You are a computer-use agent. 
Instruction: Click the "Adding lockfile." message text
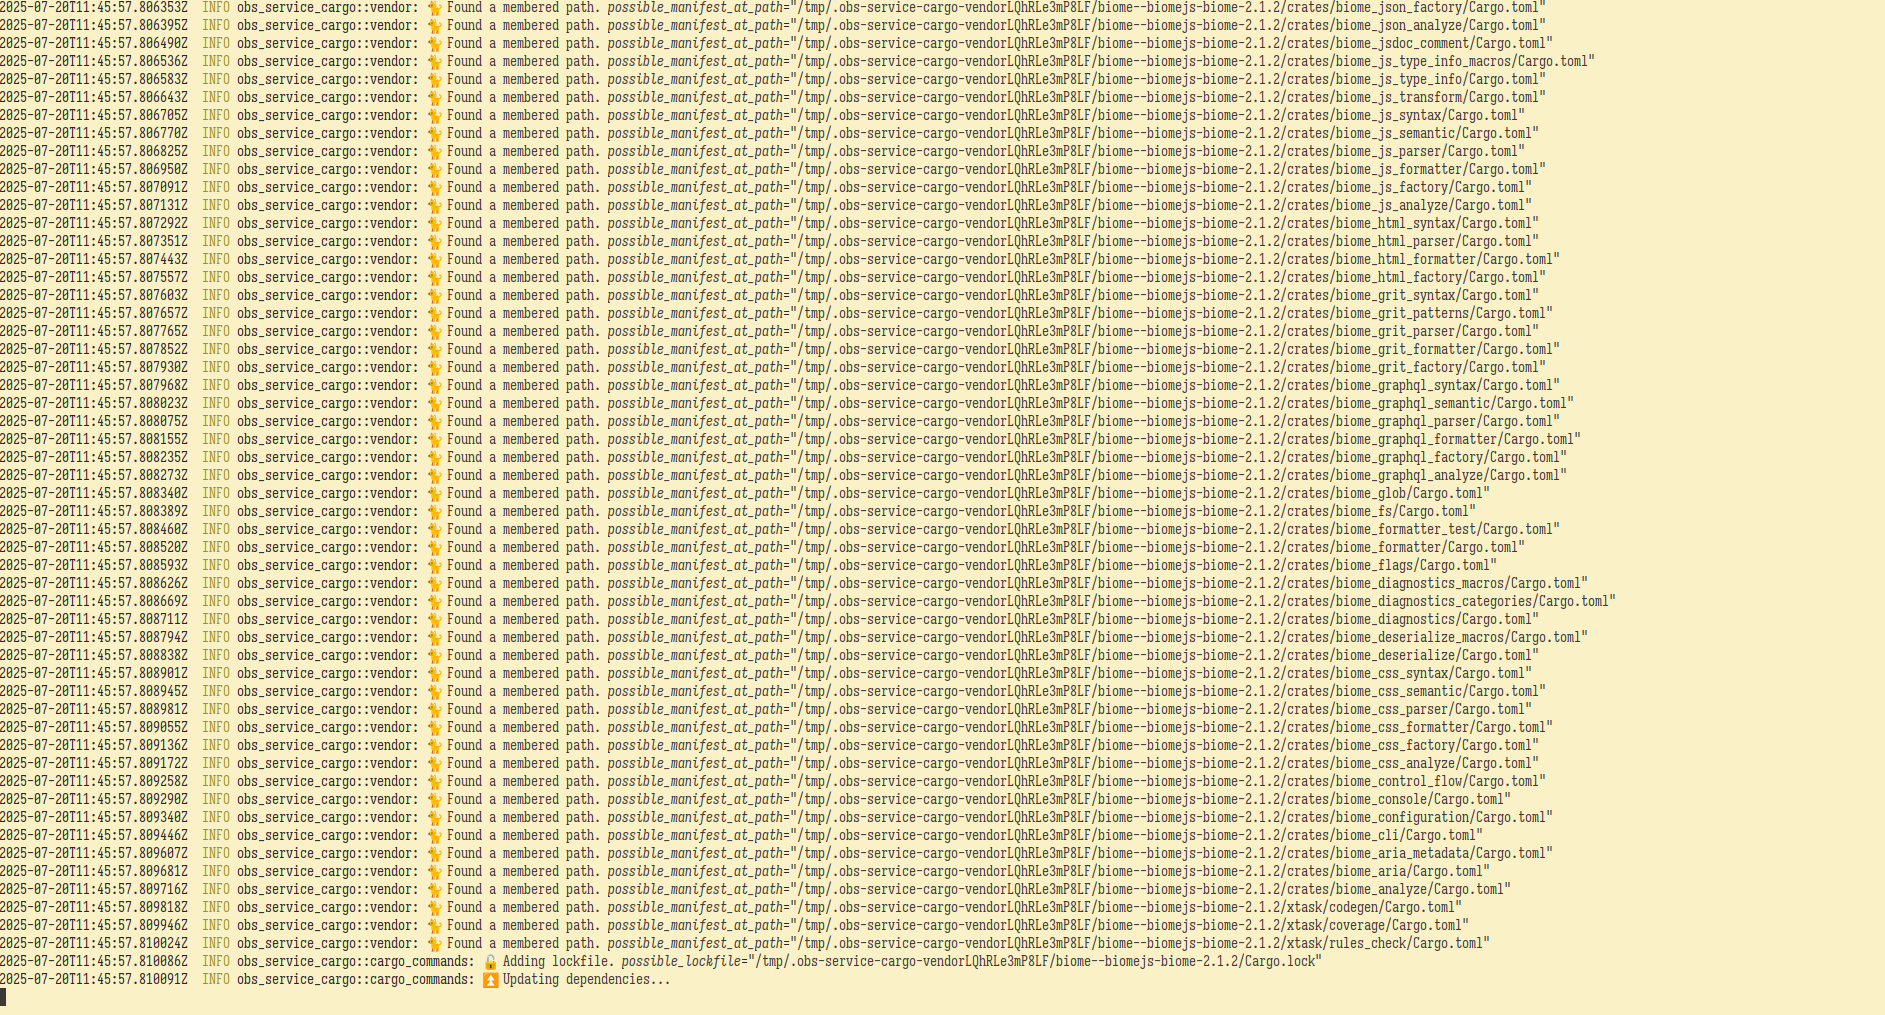558,961
